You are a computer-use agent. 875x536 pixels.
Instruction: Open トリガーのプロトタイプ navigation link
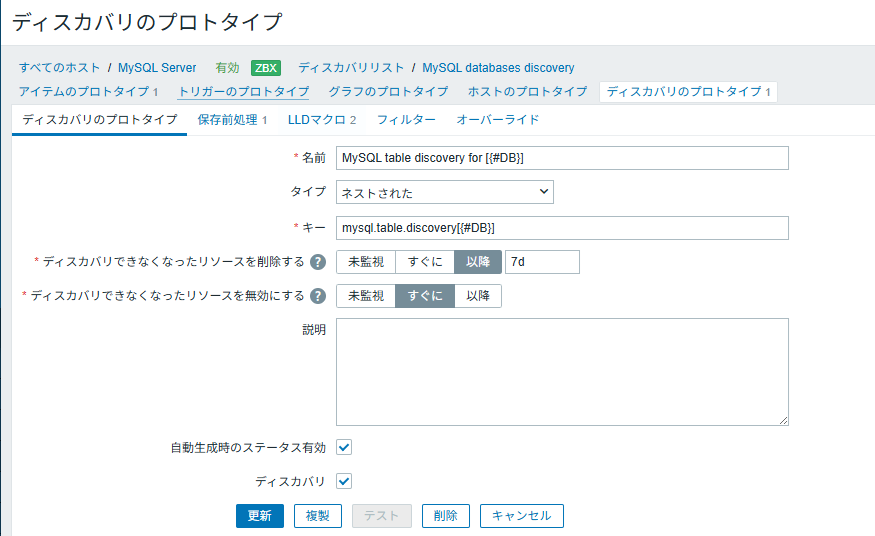coord(243,91)
